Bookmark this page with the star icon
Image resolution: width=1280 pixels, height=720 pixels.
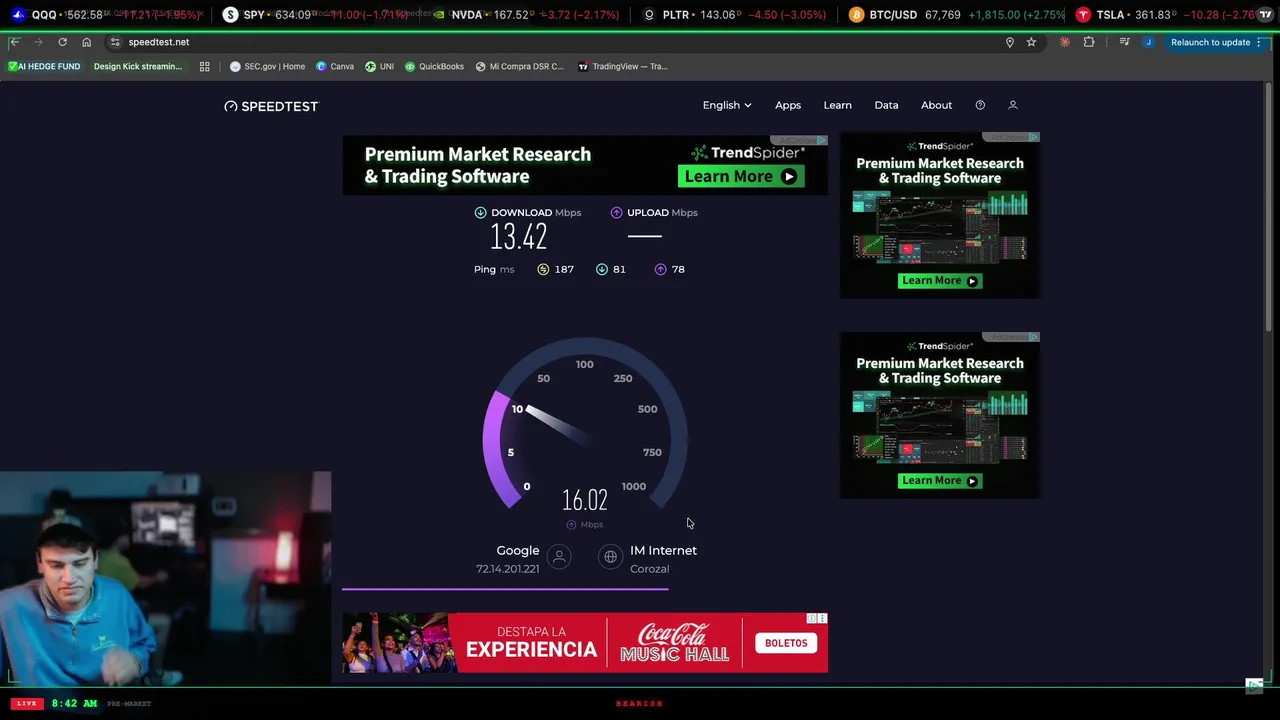point(1031,42)
